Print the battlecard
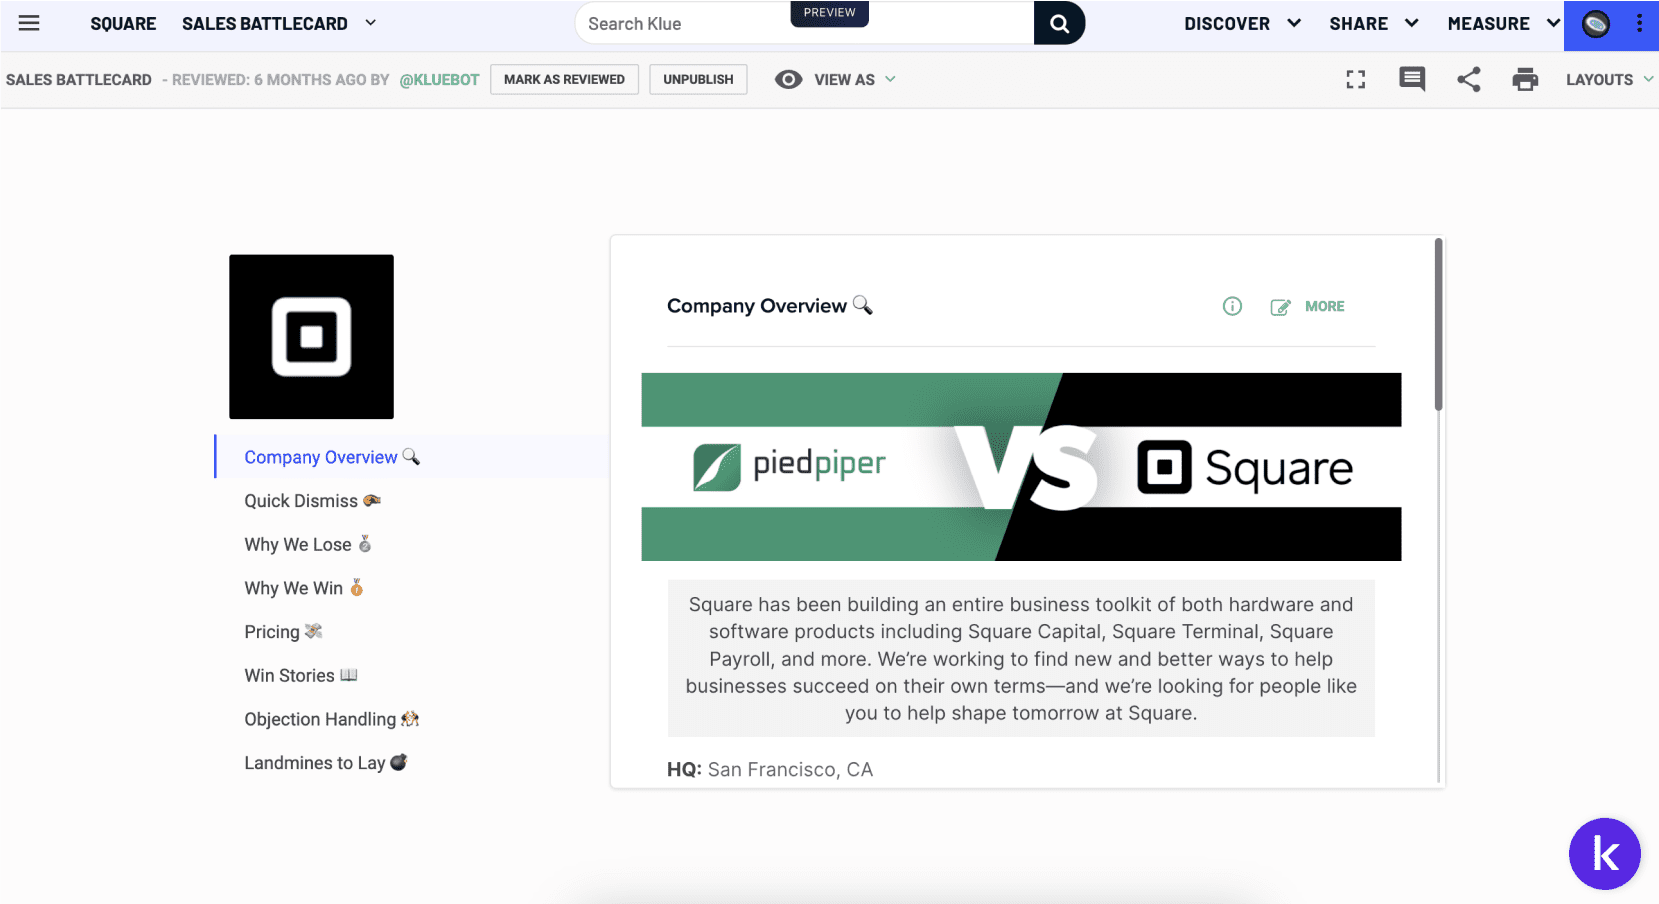The height and width of the screenshot is (904, 1659). point(1525,80)
